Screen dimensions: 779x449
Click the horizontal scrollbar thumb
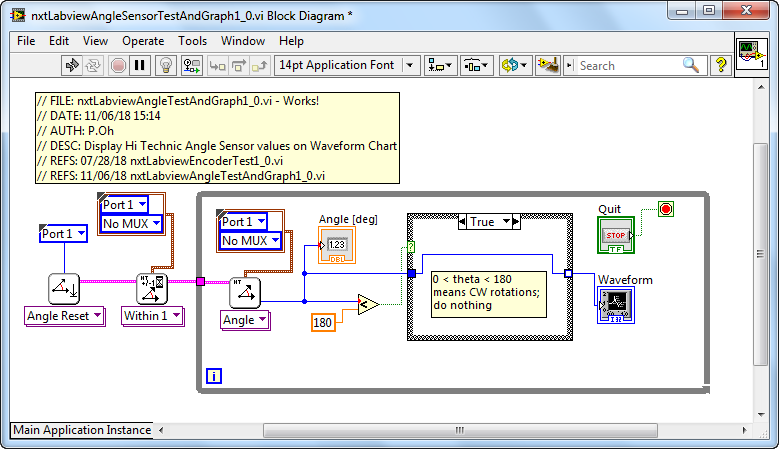460,430
